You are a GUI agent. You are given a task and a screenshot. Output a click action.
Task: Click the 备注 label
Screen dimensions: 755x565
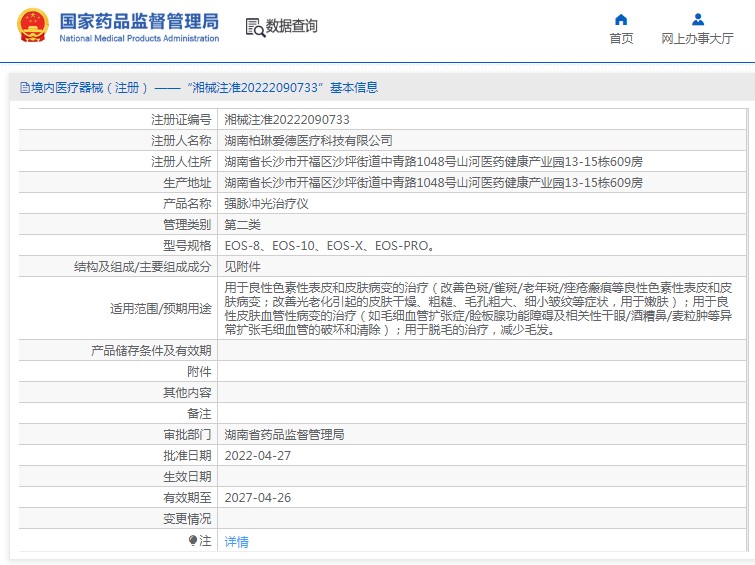[x=199, y=414]
